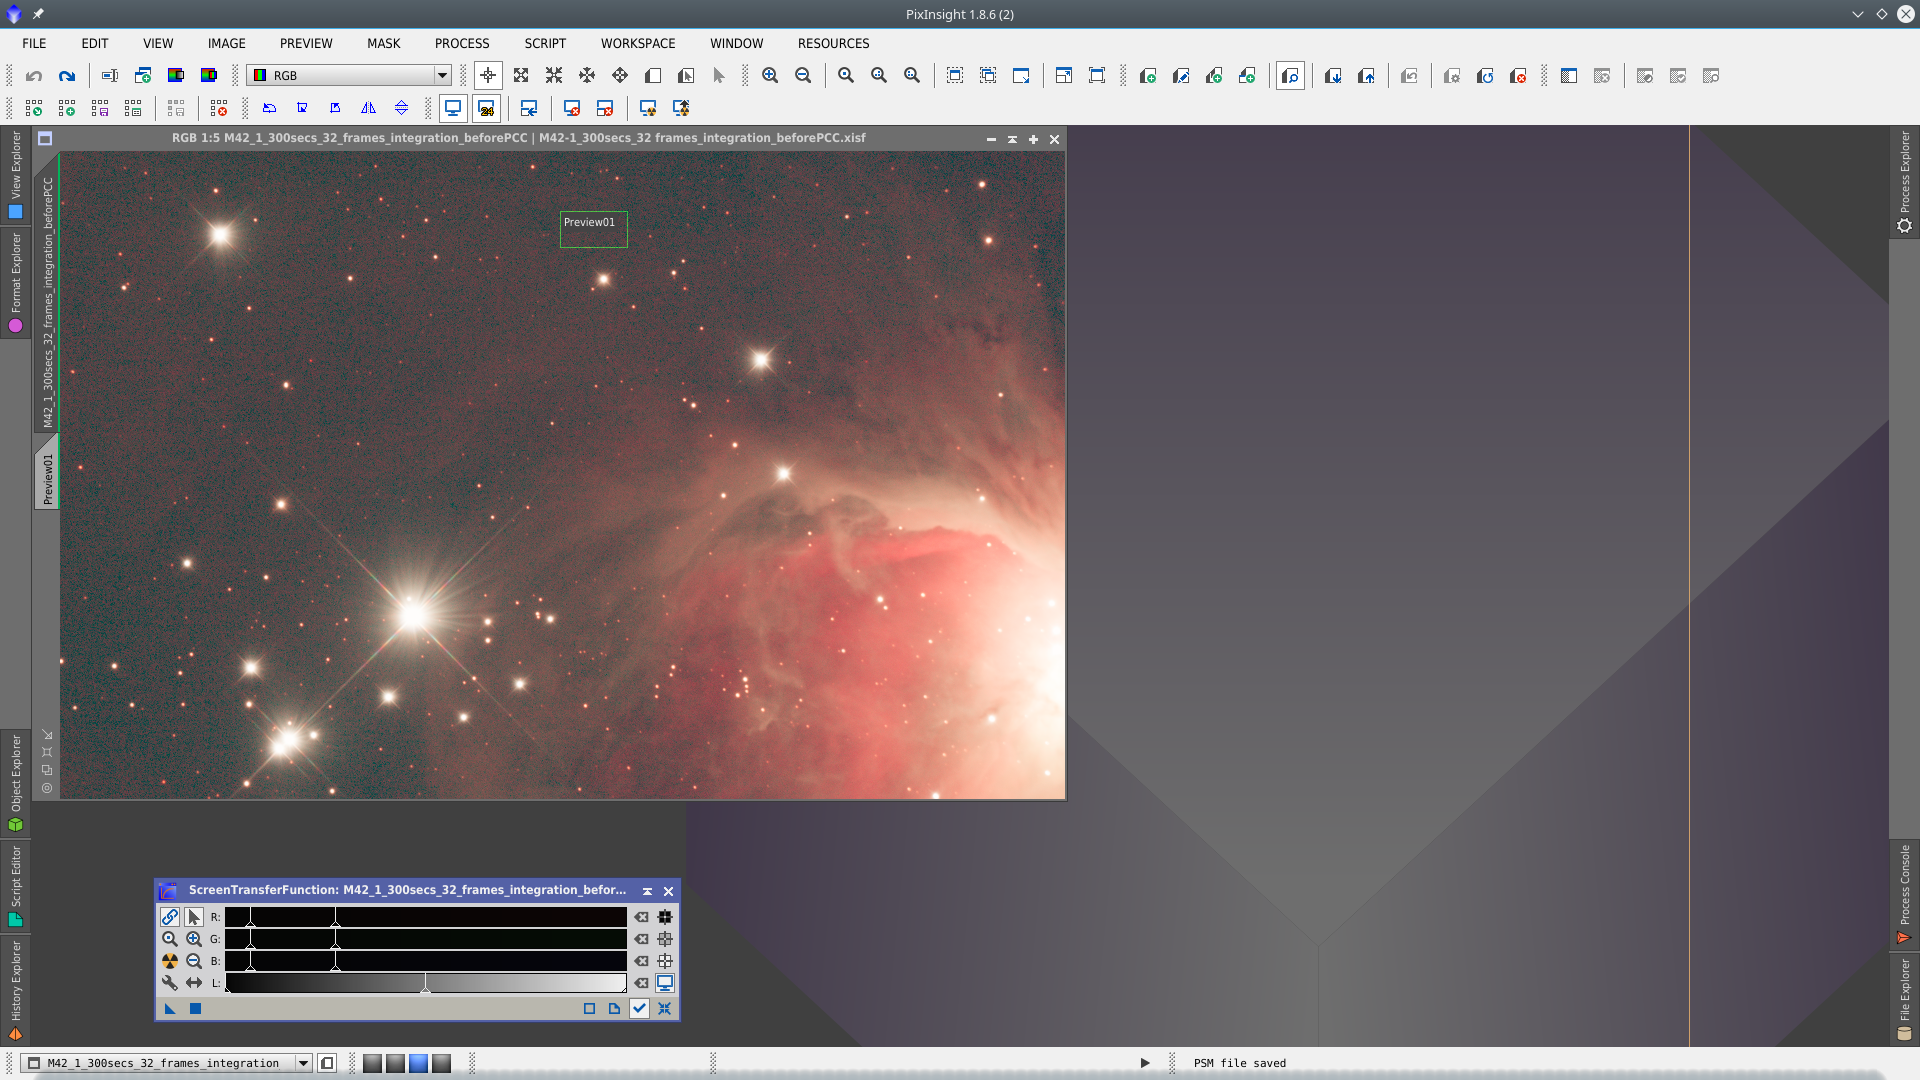Image resolution: width=1920 pixels, height=1080 pixels.
Task: Toggle Track View checkmark in STF
Action: click(x=640, y=1009)
